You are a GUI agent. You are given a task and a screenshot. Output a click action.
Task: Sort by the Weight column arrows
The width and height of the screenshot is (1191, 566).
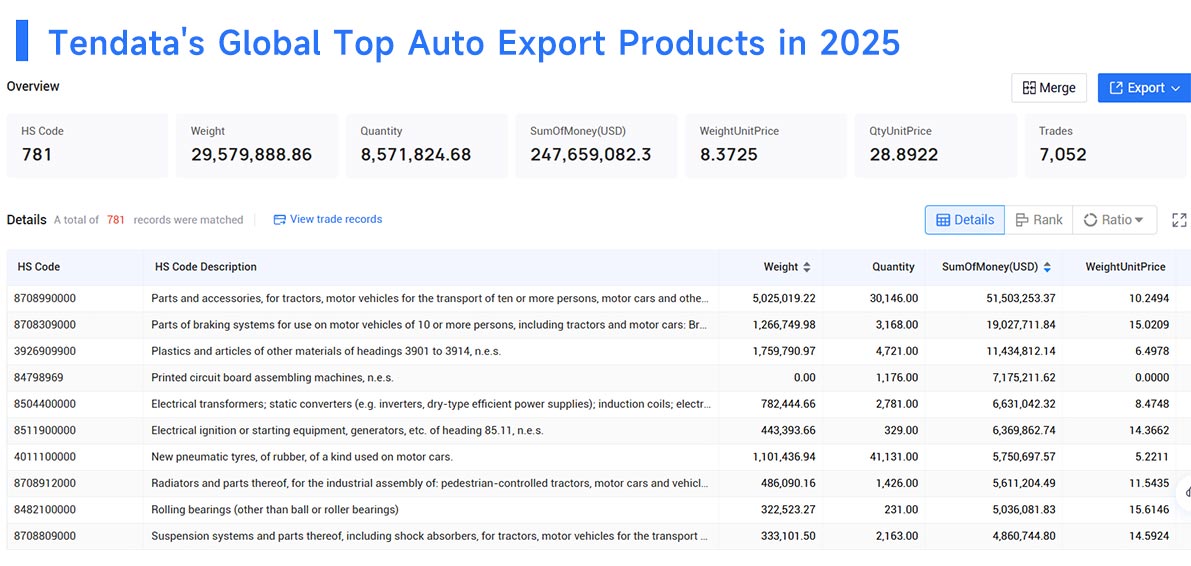pos(807,267)
